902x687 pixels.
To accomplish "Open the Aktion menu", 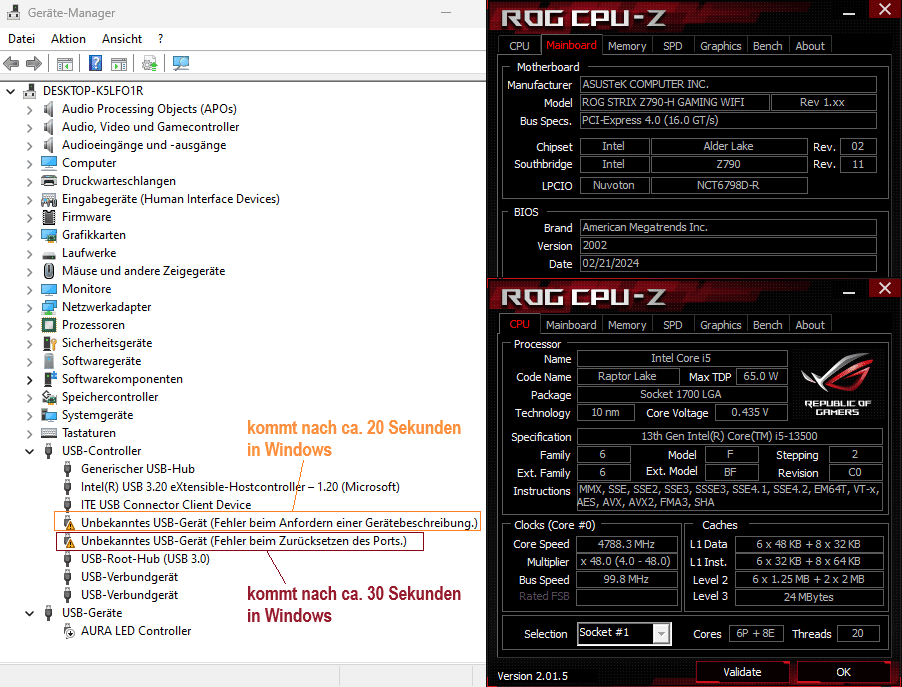I will point(68,39).
